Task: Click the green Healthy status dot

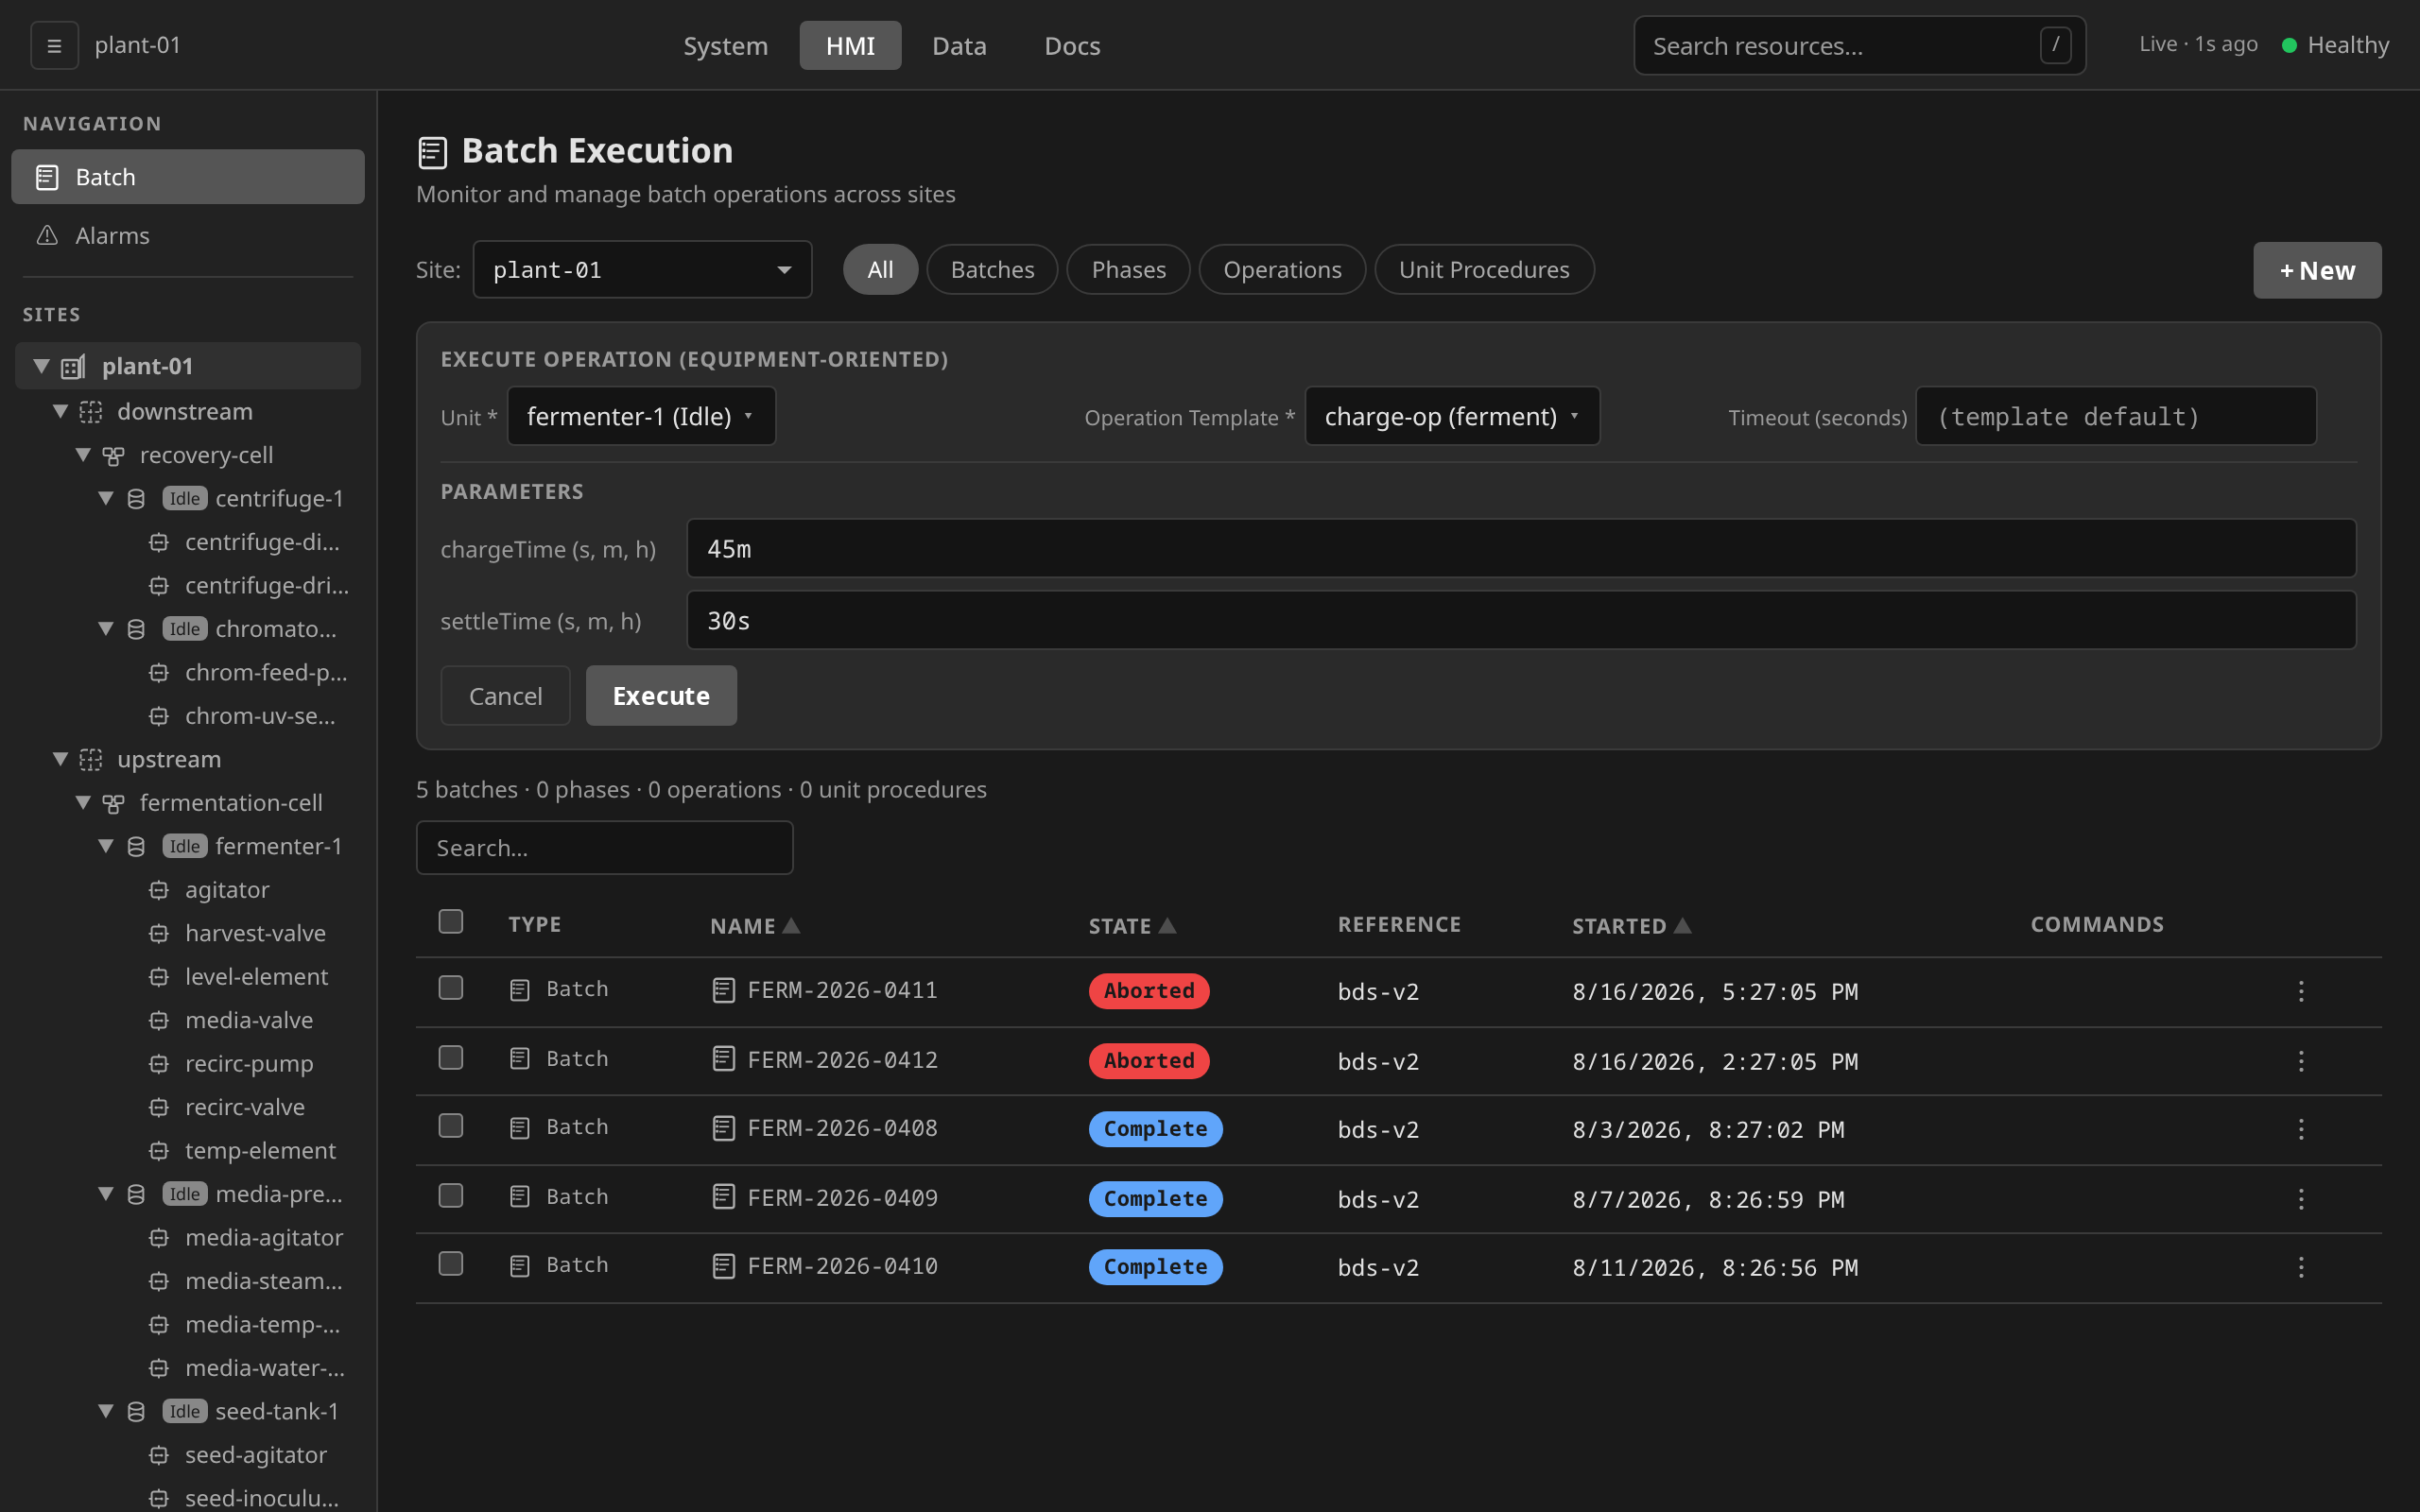Action: pyautogui.click(x=2289, y=45)
